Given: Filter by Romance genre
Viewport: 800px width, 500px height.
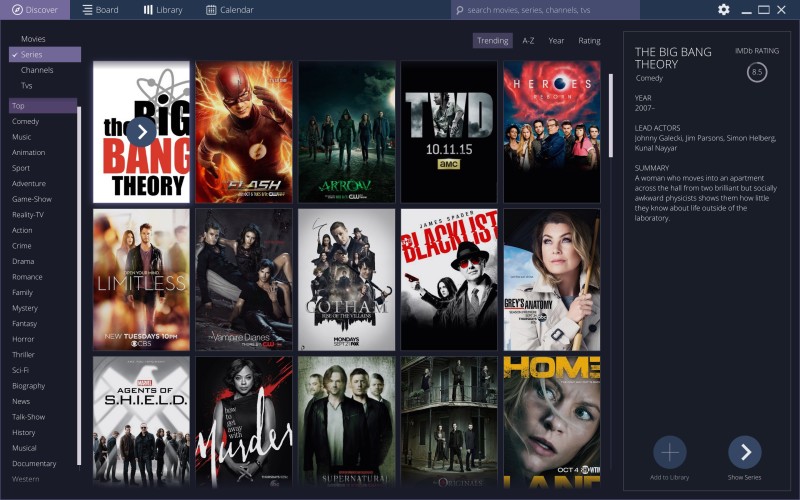Looking at the screenshot, I should click(27, 277).
